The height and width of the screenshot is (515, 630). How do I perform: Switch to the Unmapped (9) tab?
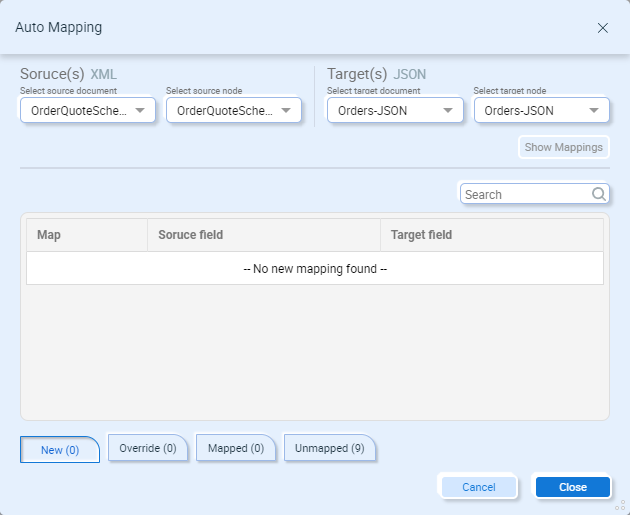click(330, 448)
